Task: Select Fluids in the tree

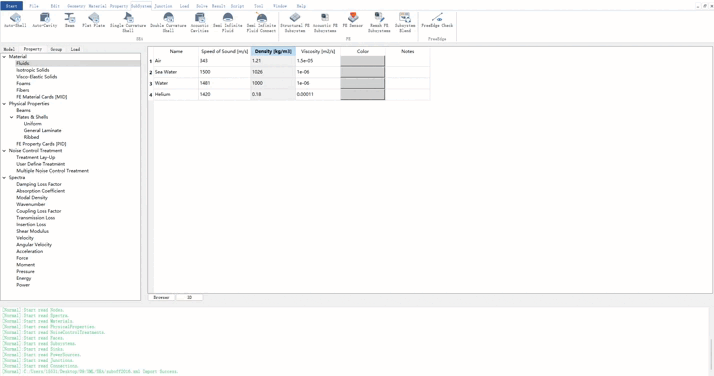Action: 23,63
